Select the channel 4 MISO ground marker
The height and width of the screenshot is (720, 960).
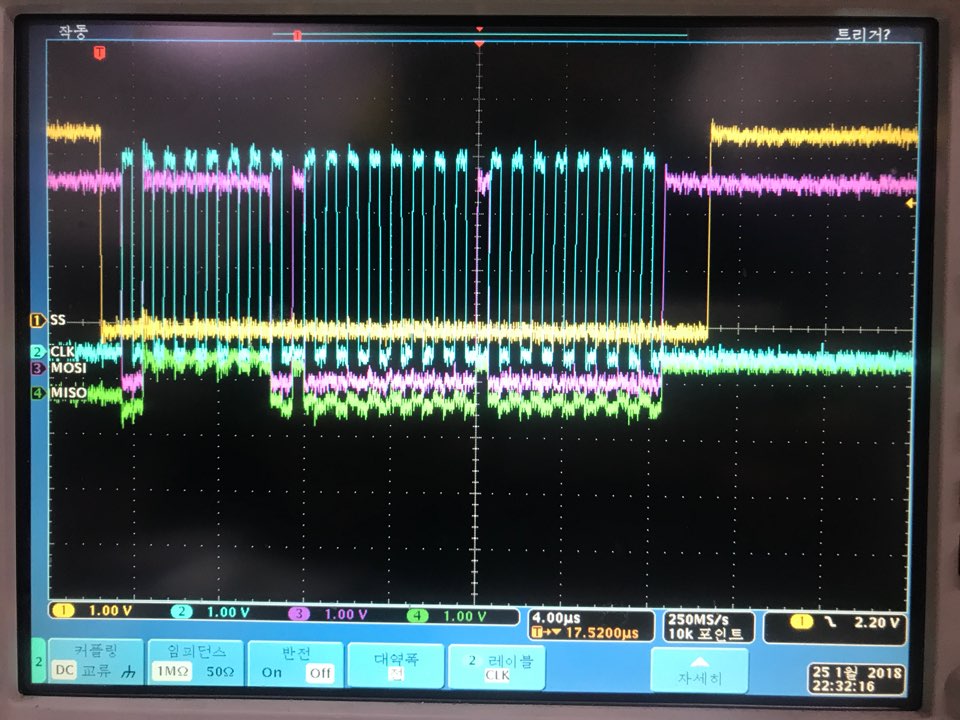coord(38,393)
